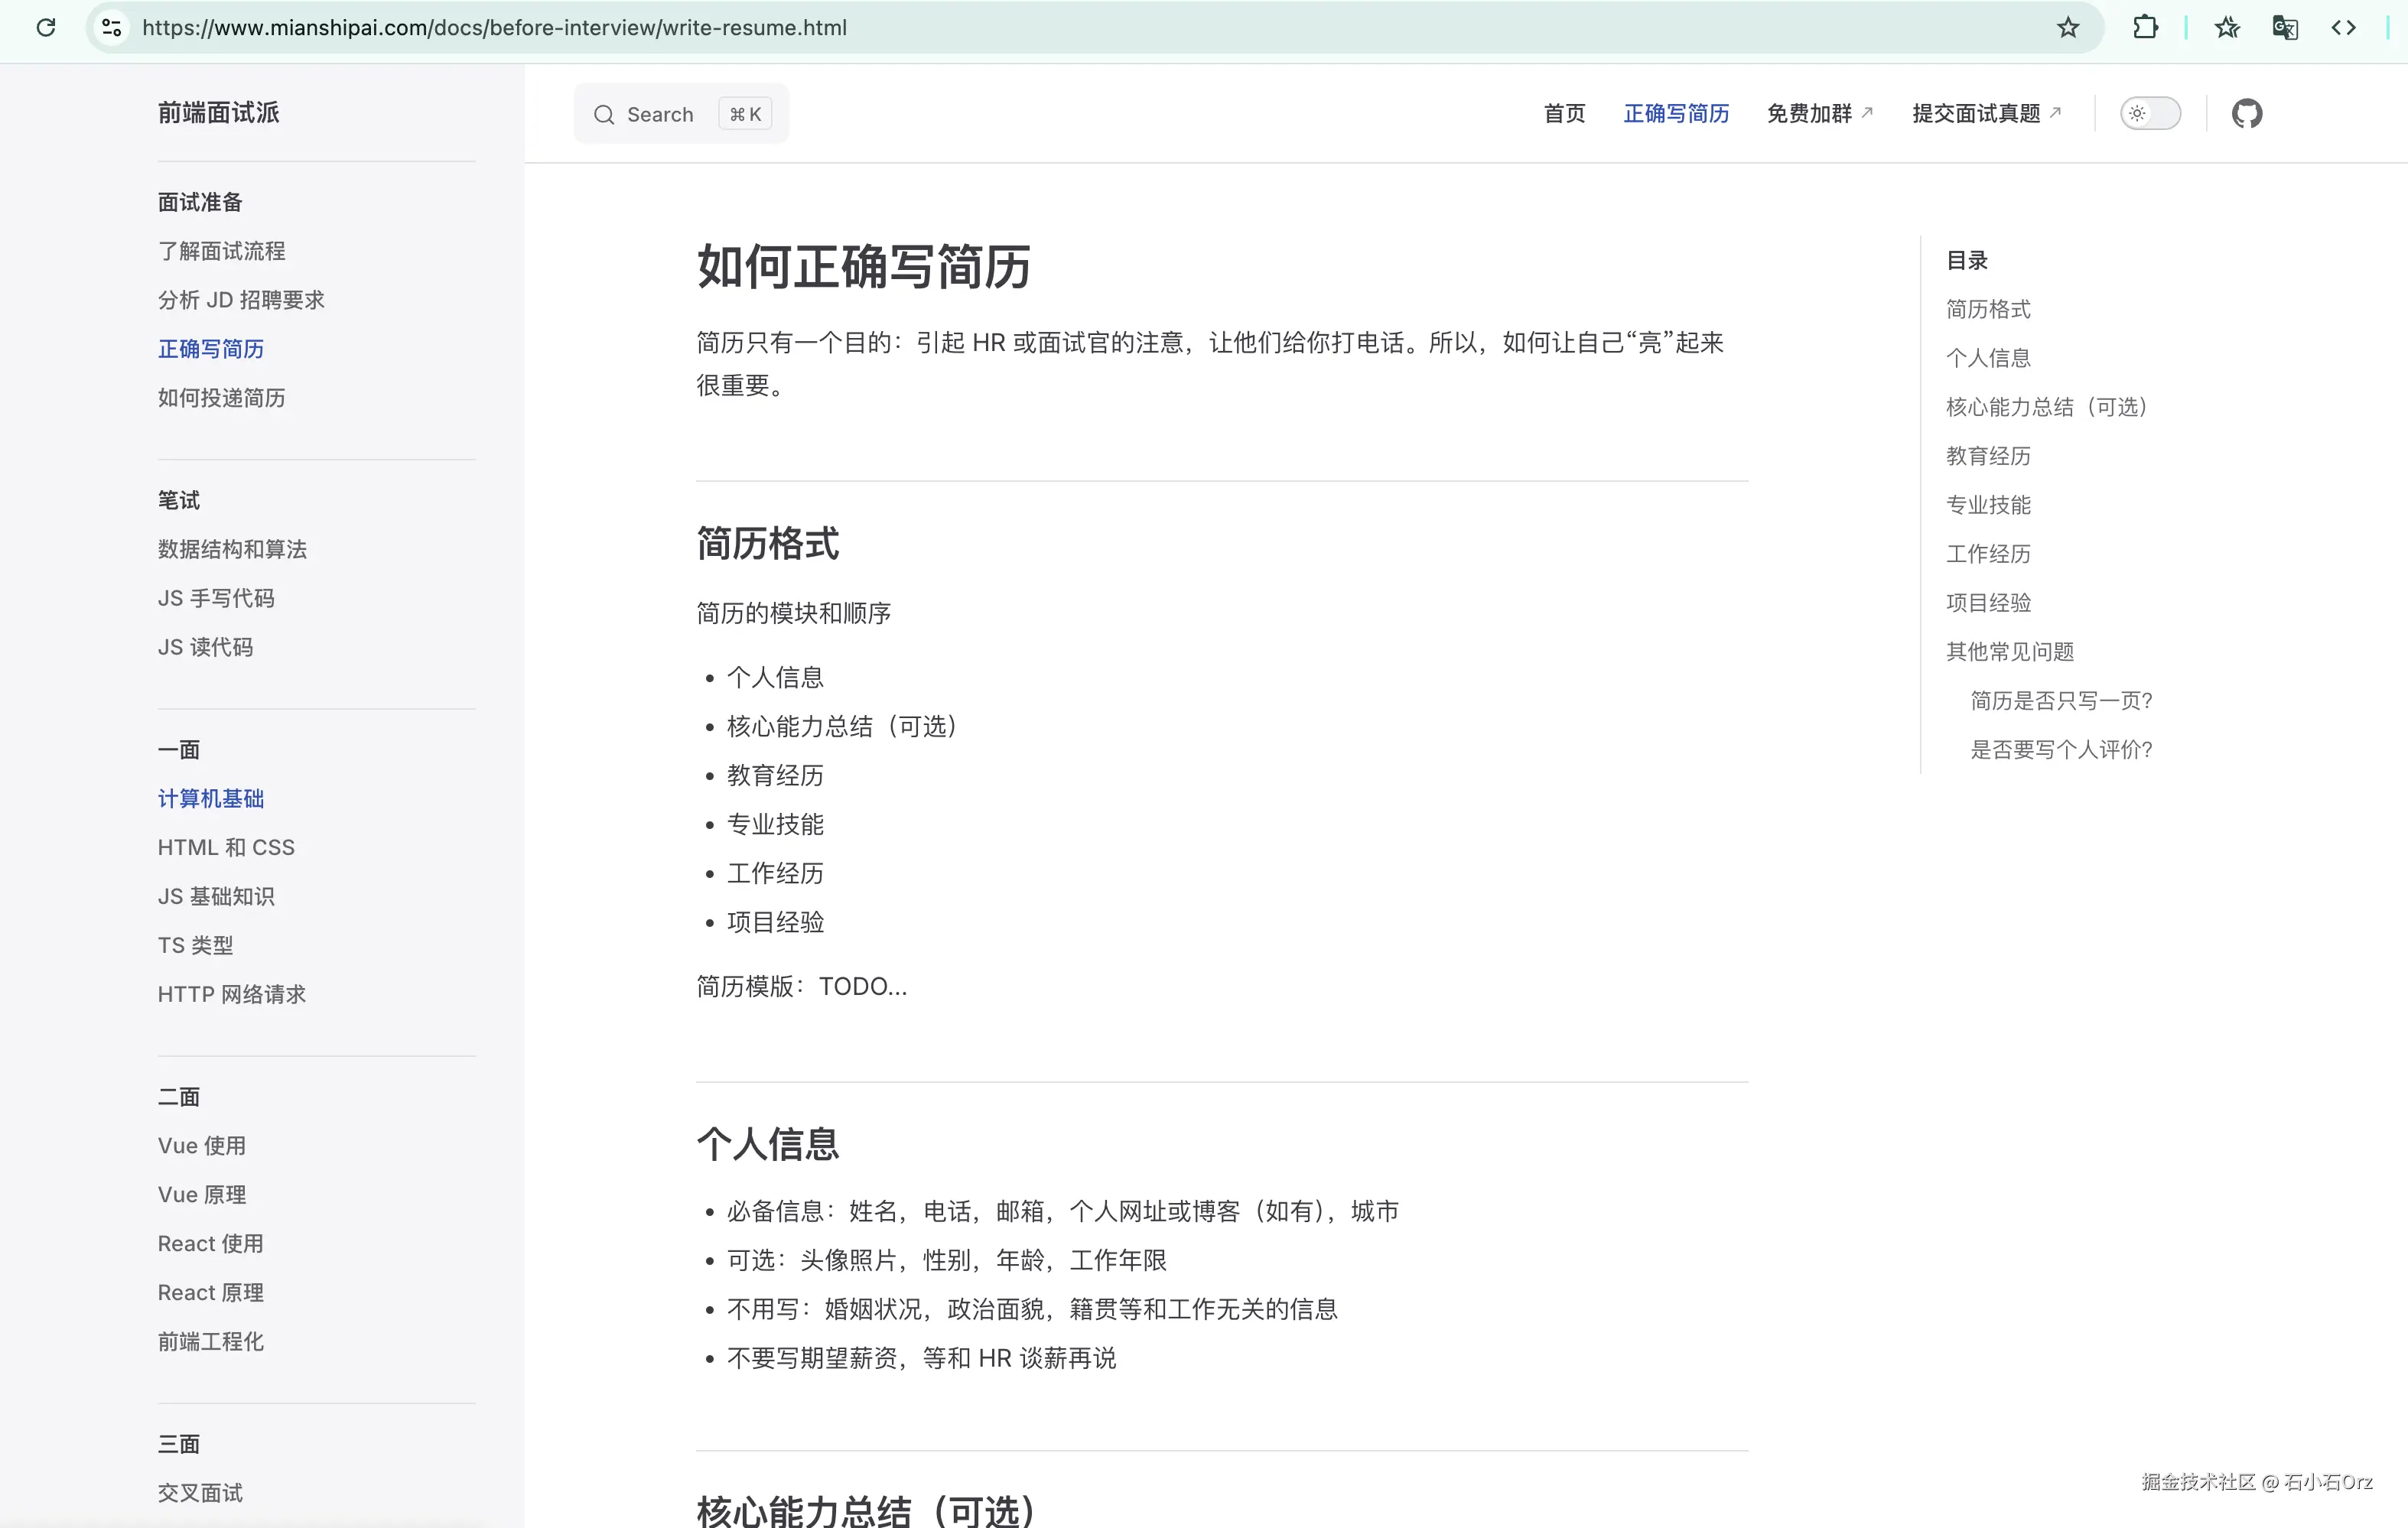Open the React 原理 sidebar page
The height and width of the screenshot is (1528, 2408).
211,1292
